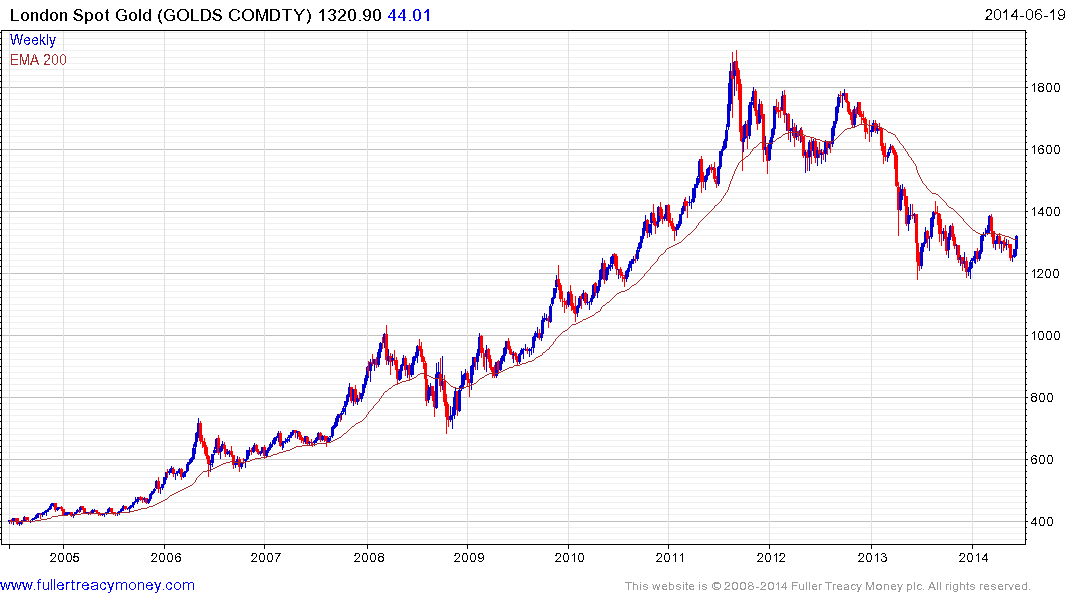The image size is (1075, 600).
Task: Click the London Spot Gold chart title
Action: (x=161, y=15)
